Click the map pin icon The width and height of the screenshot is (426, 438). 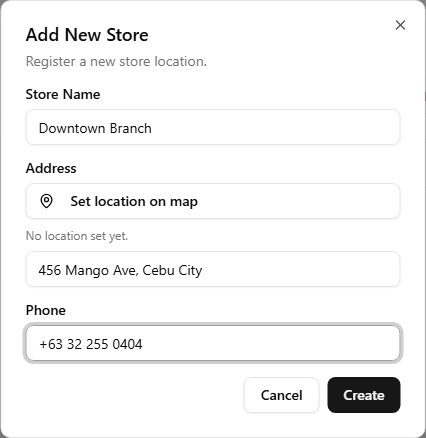click(x=46, y=201)
